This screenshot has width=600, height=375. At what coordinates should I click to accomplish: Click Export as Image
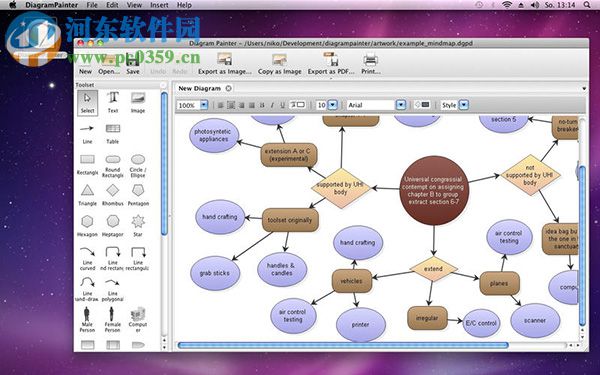pyautogui.click(x=225, y=64)
